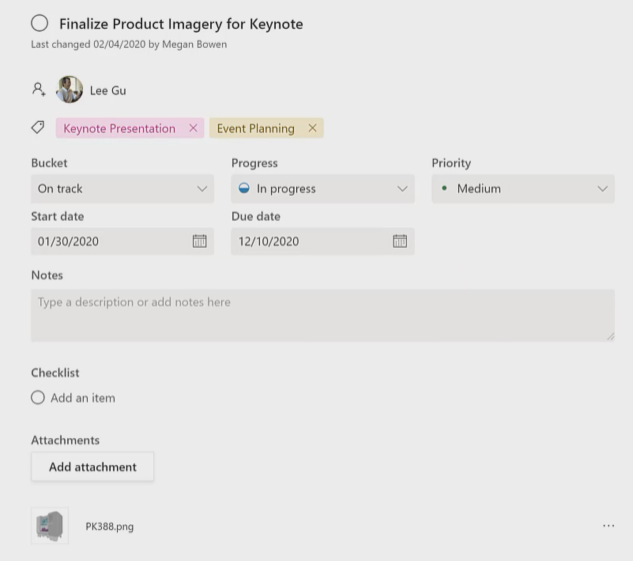Click into the Notes description field
Viewport: 633px width, 561px height.
click(x=323, y=315)
